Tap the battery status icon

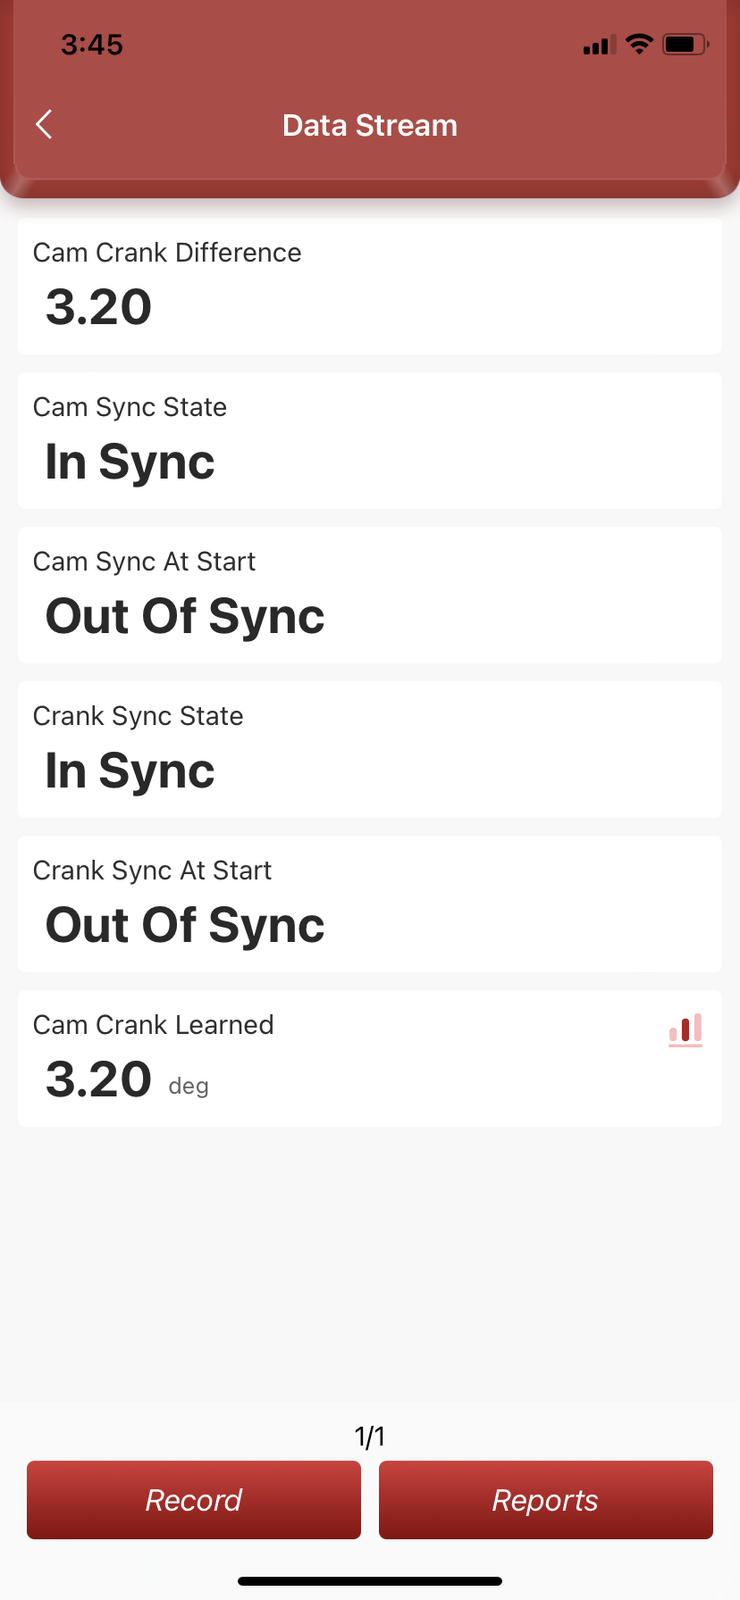pos(685,44)
